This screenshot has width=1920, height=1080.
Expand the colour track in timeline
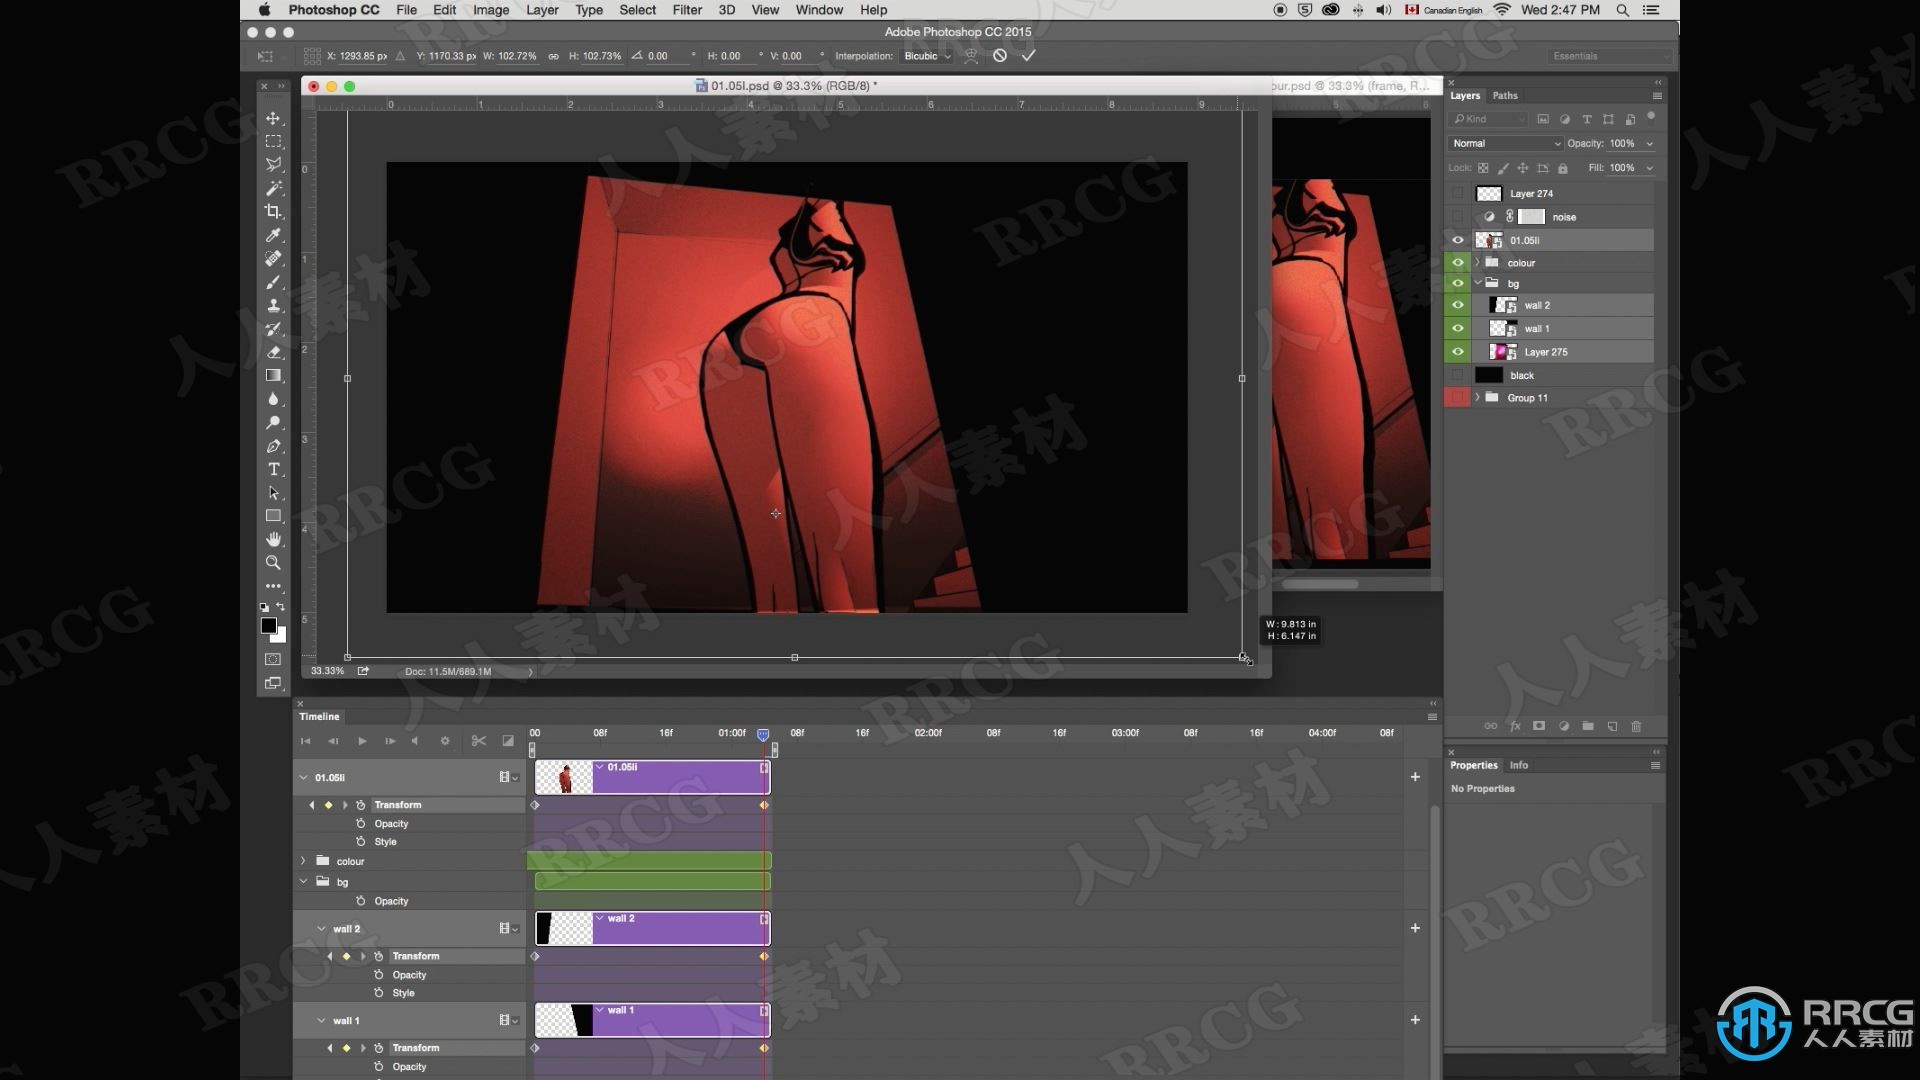point(303,860)
